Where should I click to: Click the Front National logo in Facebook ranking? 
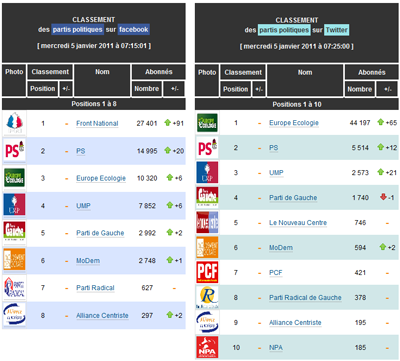coord(14,123)
